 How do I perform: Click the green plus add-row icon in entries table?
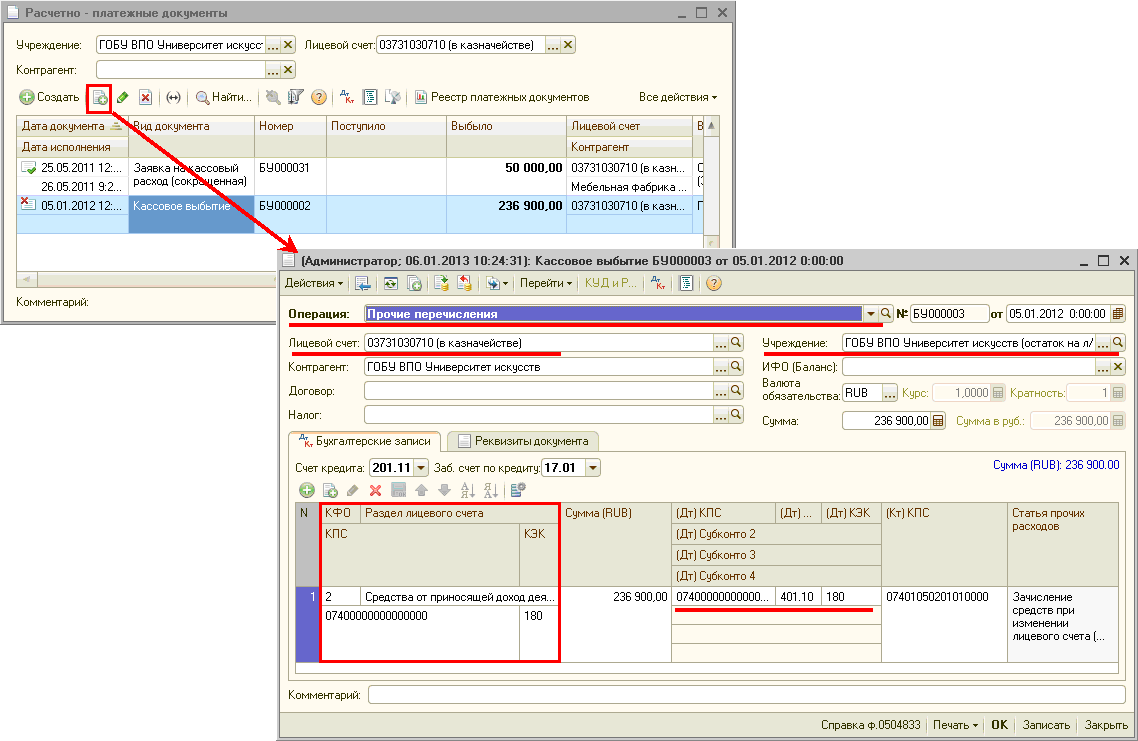(x=307, y=490)
